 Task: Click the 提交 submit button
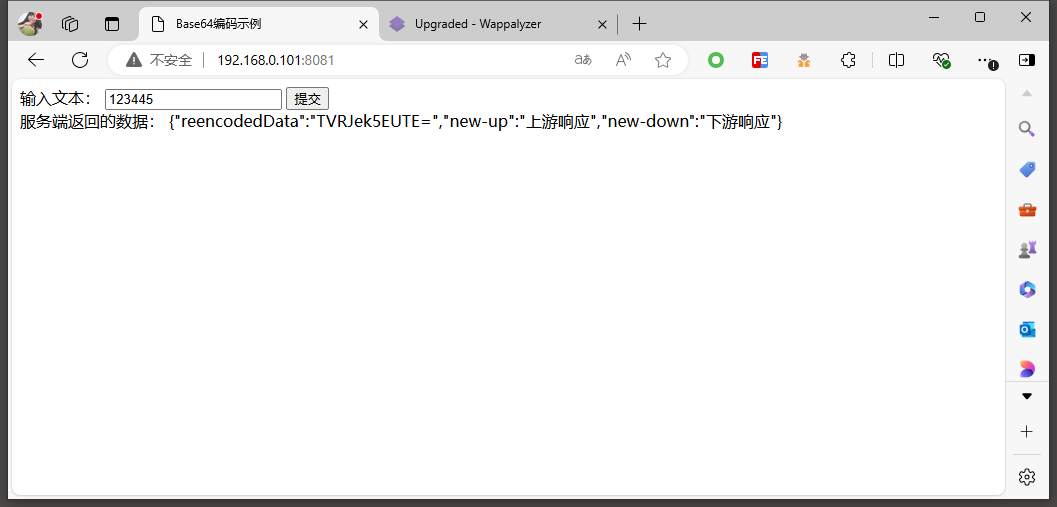[x=307, y=99]
